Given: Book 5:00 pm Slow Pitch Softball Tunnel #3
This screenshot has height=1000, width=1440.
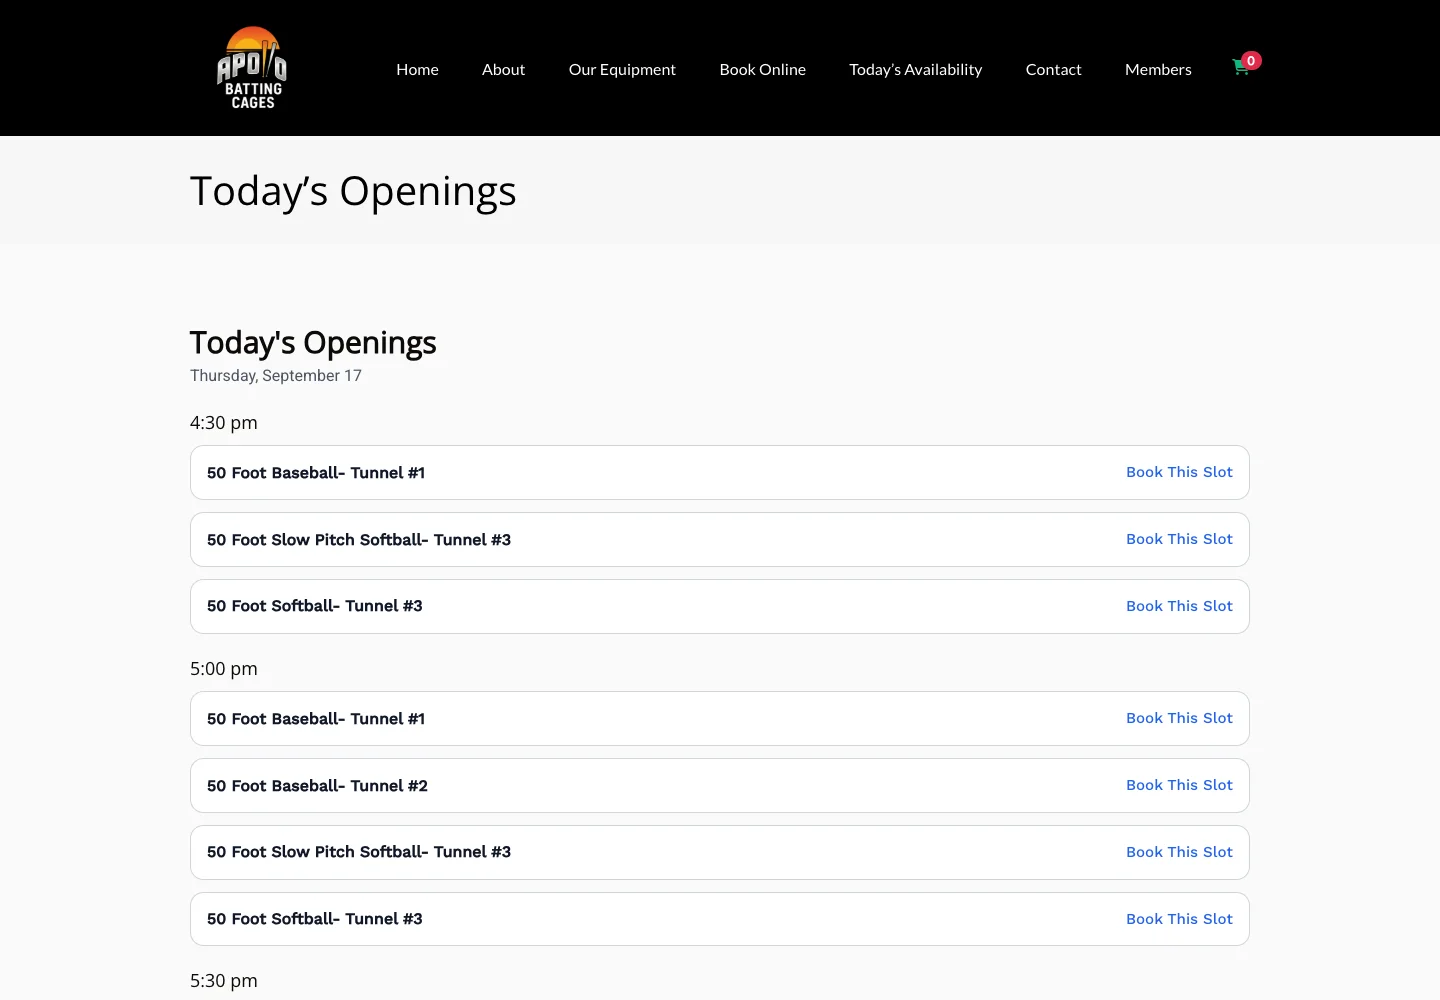Looking at the screenshot, I should [x=1179, y=852].
